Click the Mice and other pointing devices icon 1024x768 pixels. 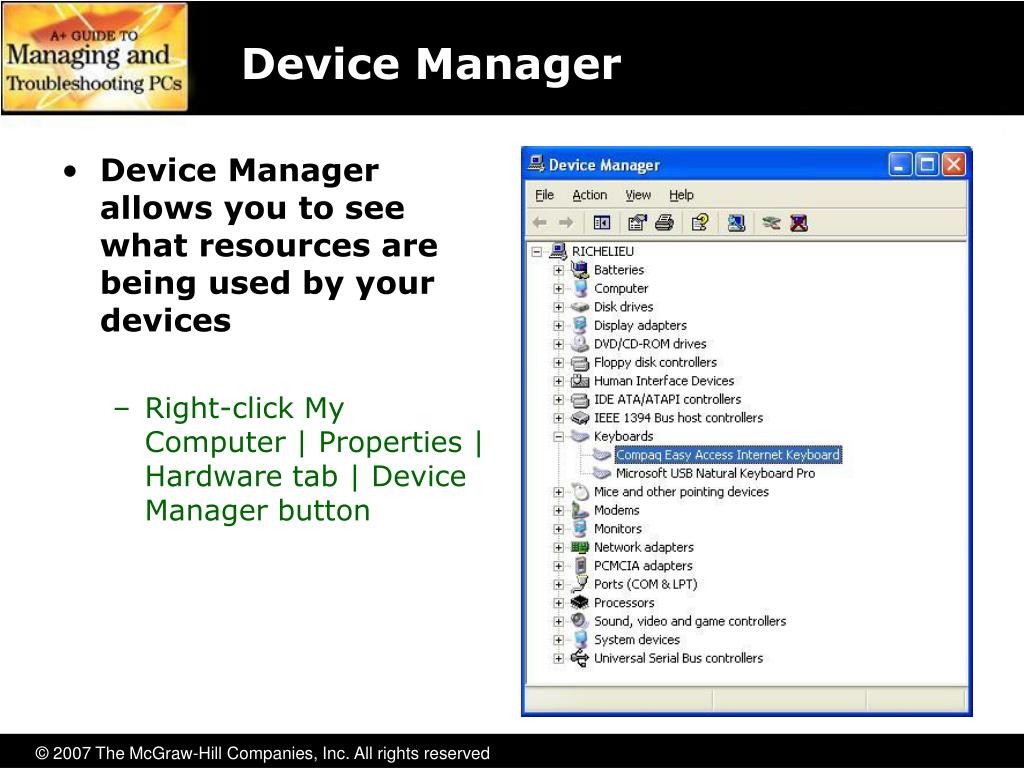[580, 491]
